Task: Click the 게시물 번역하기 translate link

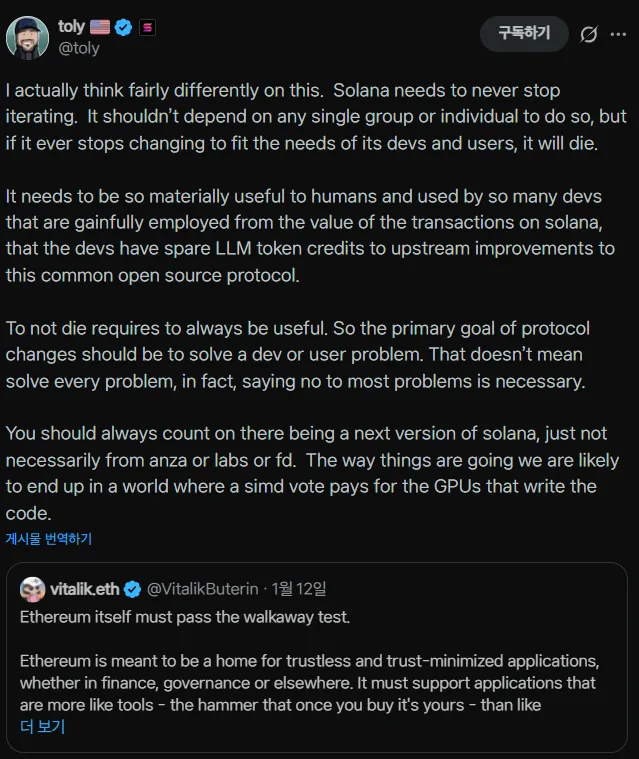Action: click(x=48, y=539)
